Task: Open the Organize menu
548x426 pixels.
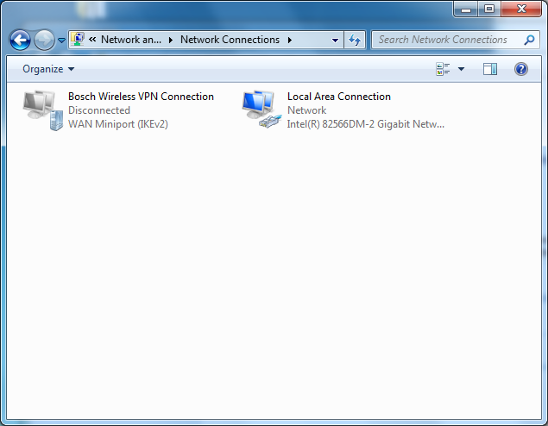Action: click(x=48, y=69)
